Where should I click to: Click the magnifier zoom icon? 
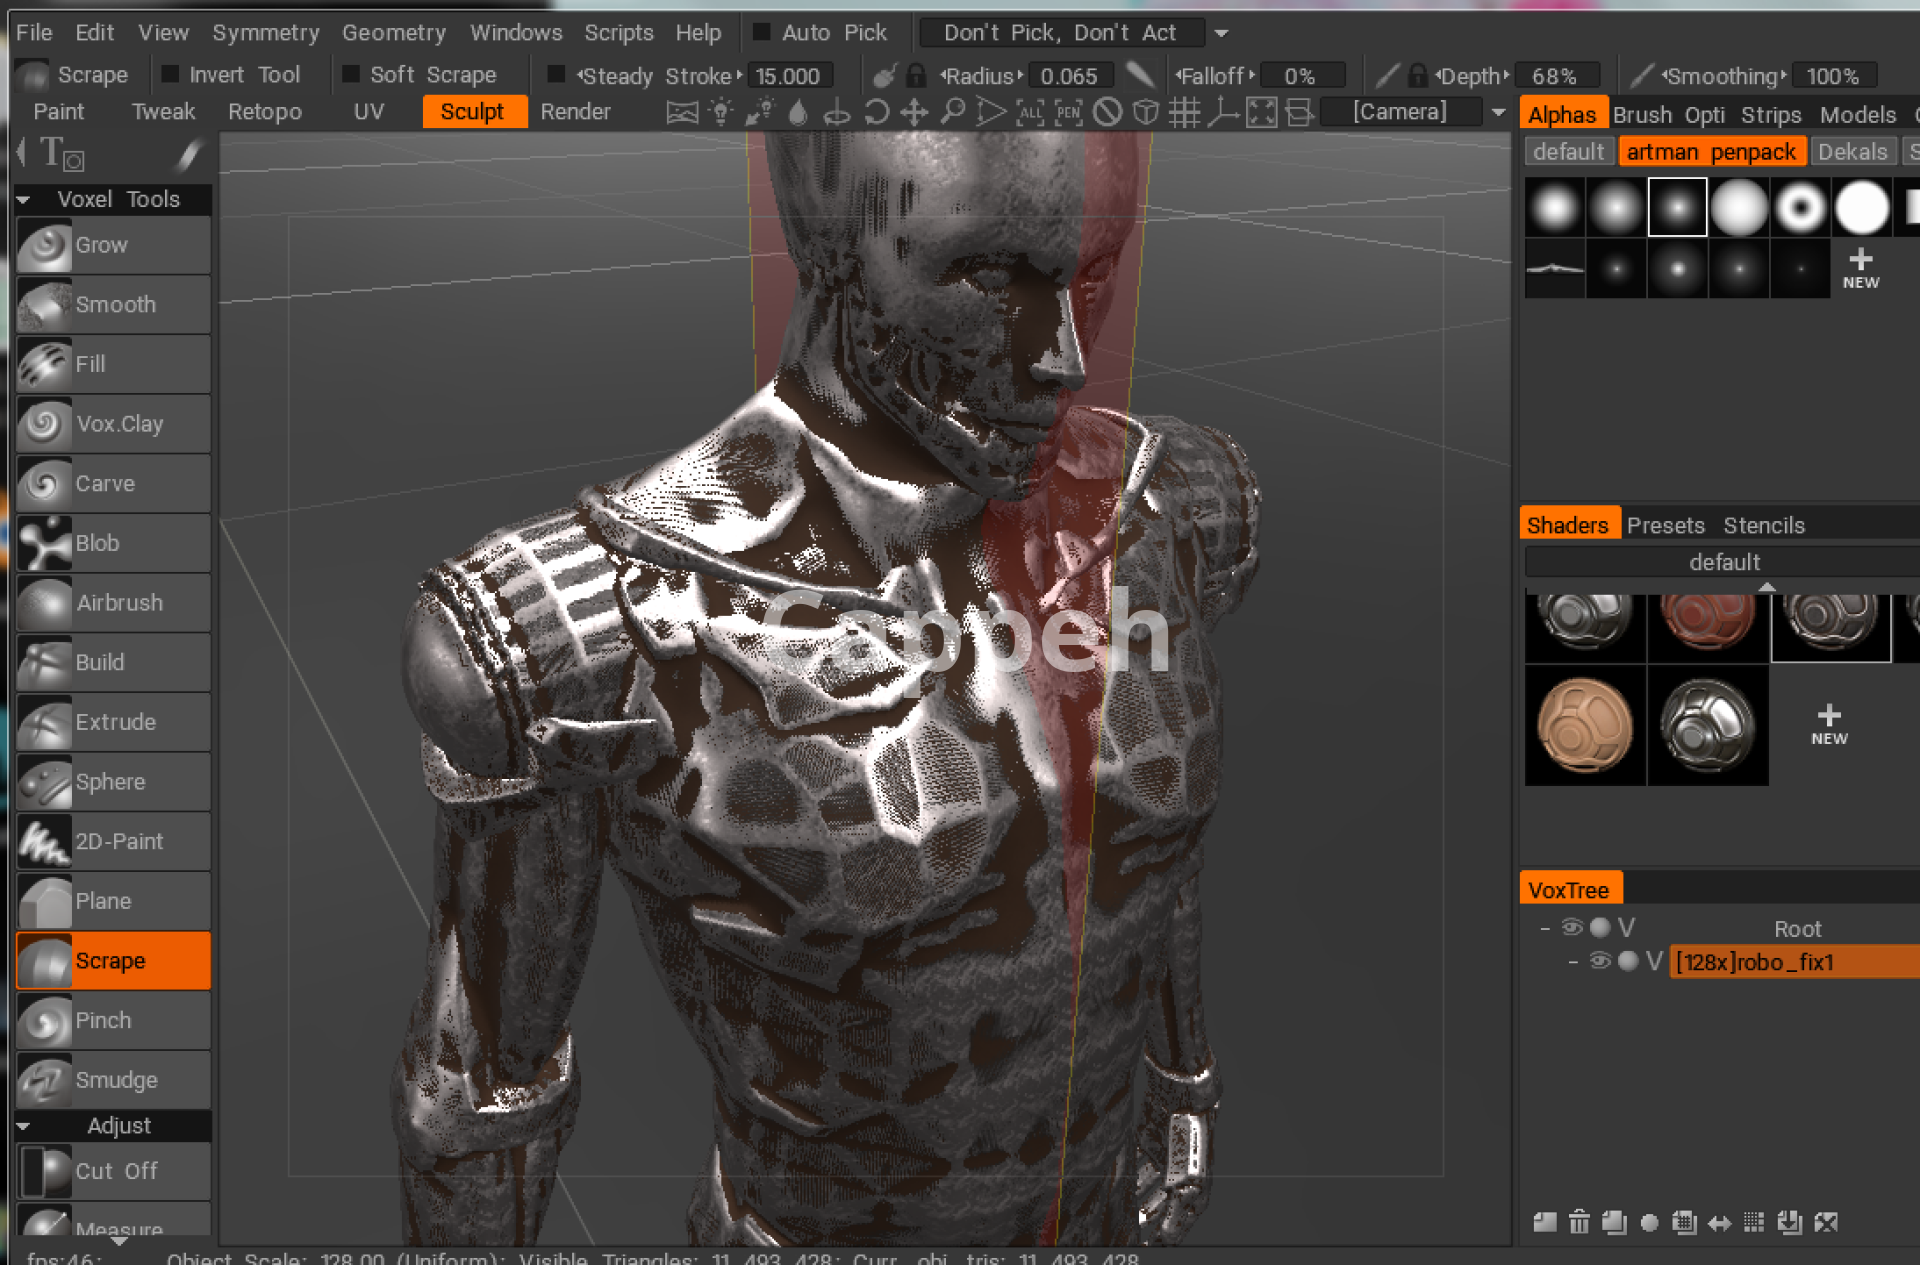(953, 112)
